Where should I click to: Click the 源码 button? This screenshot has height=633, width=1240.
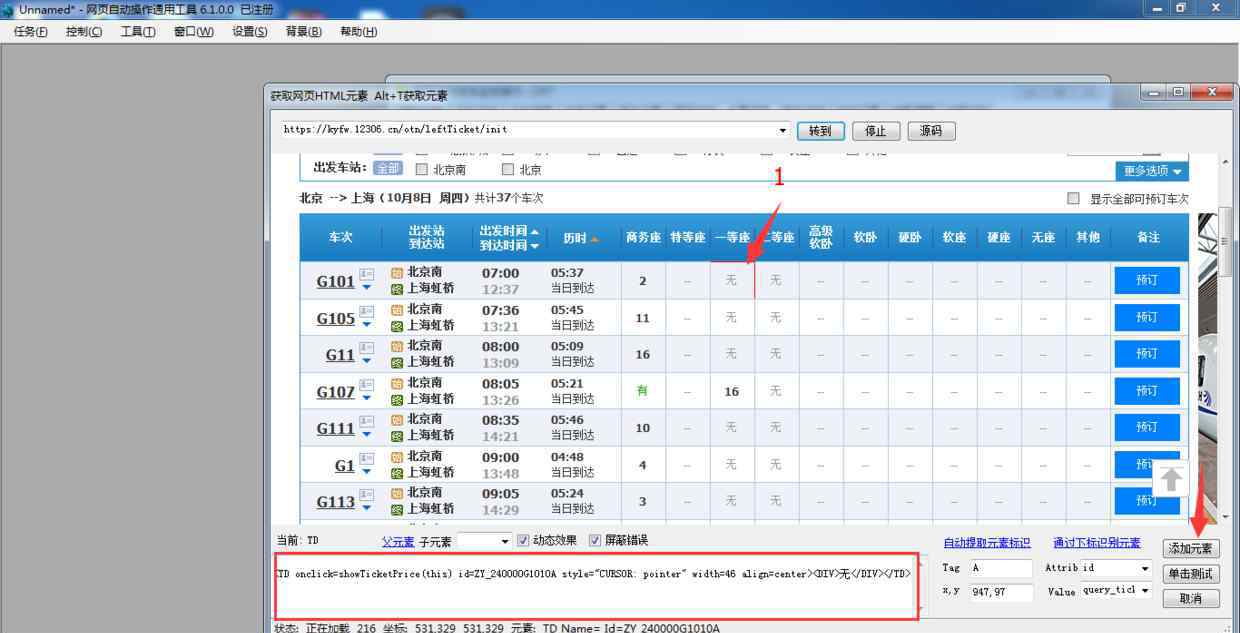coord(931,131)
